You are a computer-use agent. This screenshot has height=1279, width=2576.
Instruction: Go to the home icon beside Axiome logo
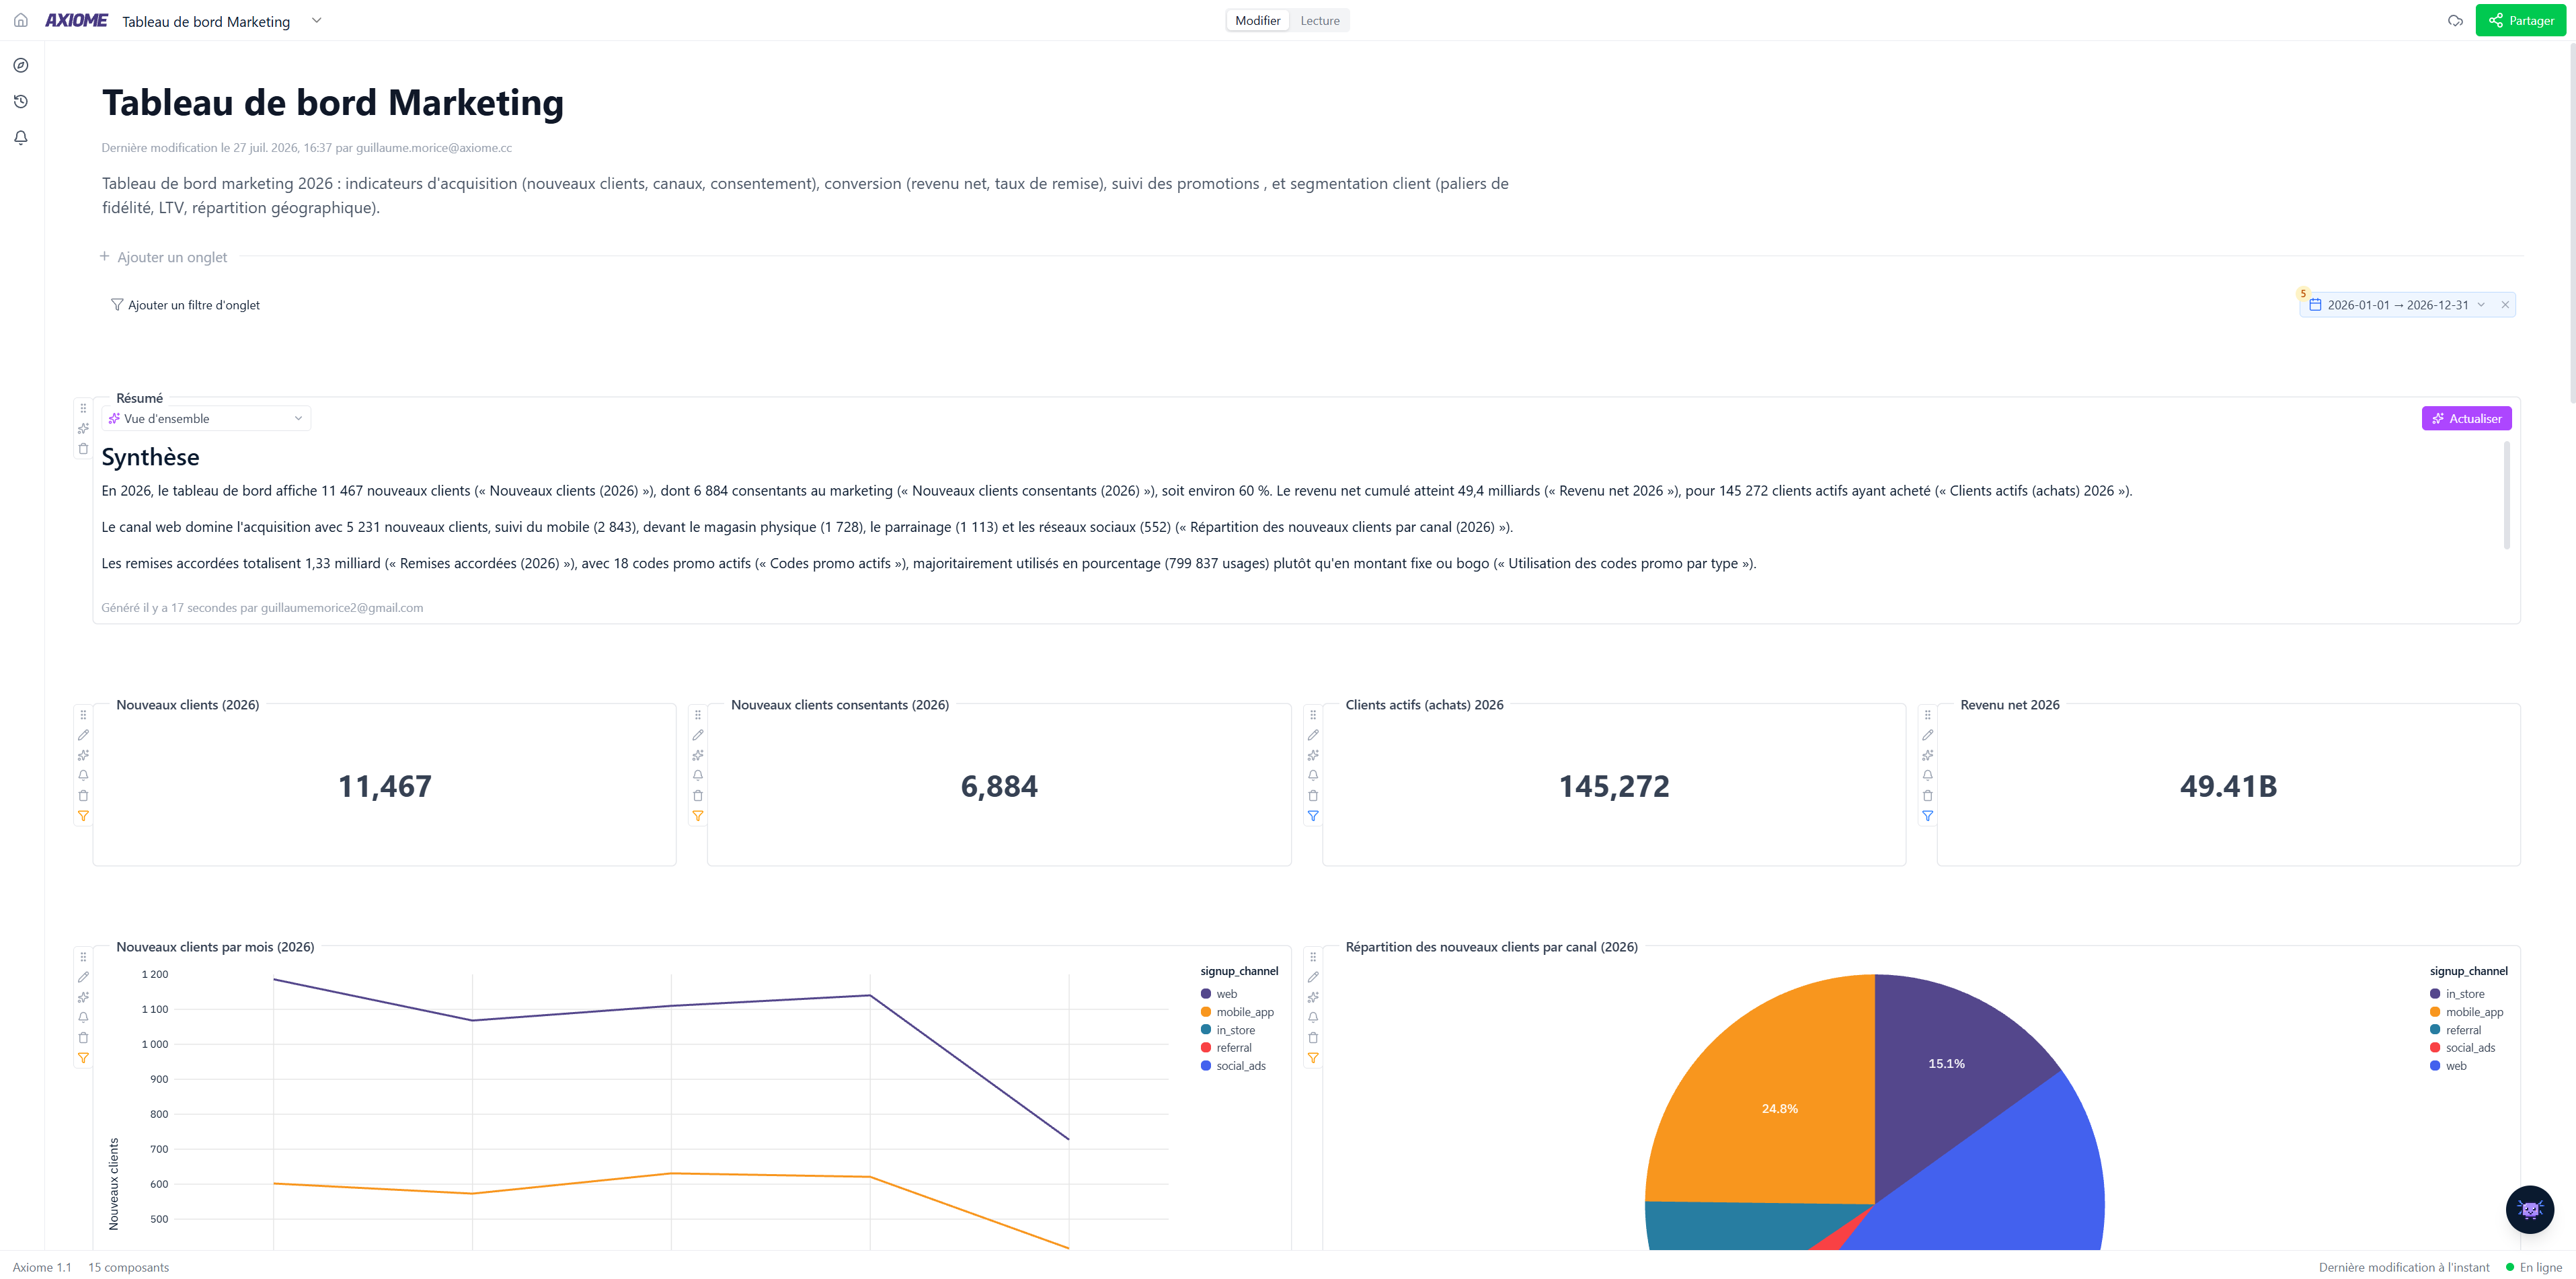(20, 20)
